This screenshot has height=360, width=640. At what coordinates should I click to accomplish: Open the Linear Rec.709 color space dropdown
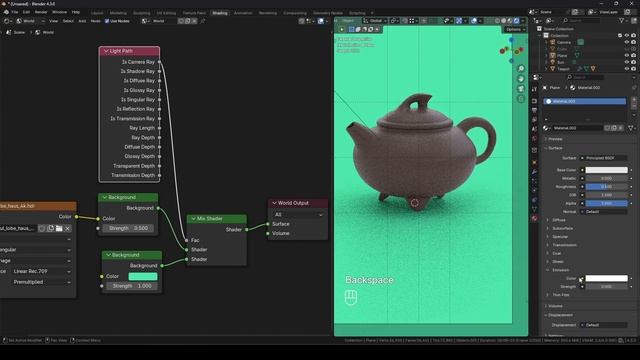click(41, 271)
